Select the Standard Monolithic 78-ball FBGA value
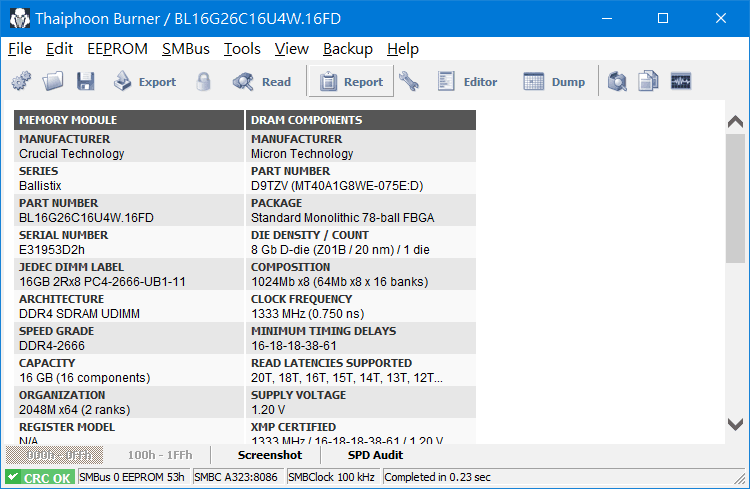 (x=342, y=218)
